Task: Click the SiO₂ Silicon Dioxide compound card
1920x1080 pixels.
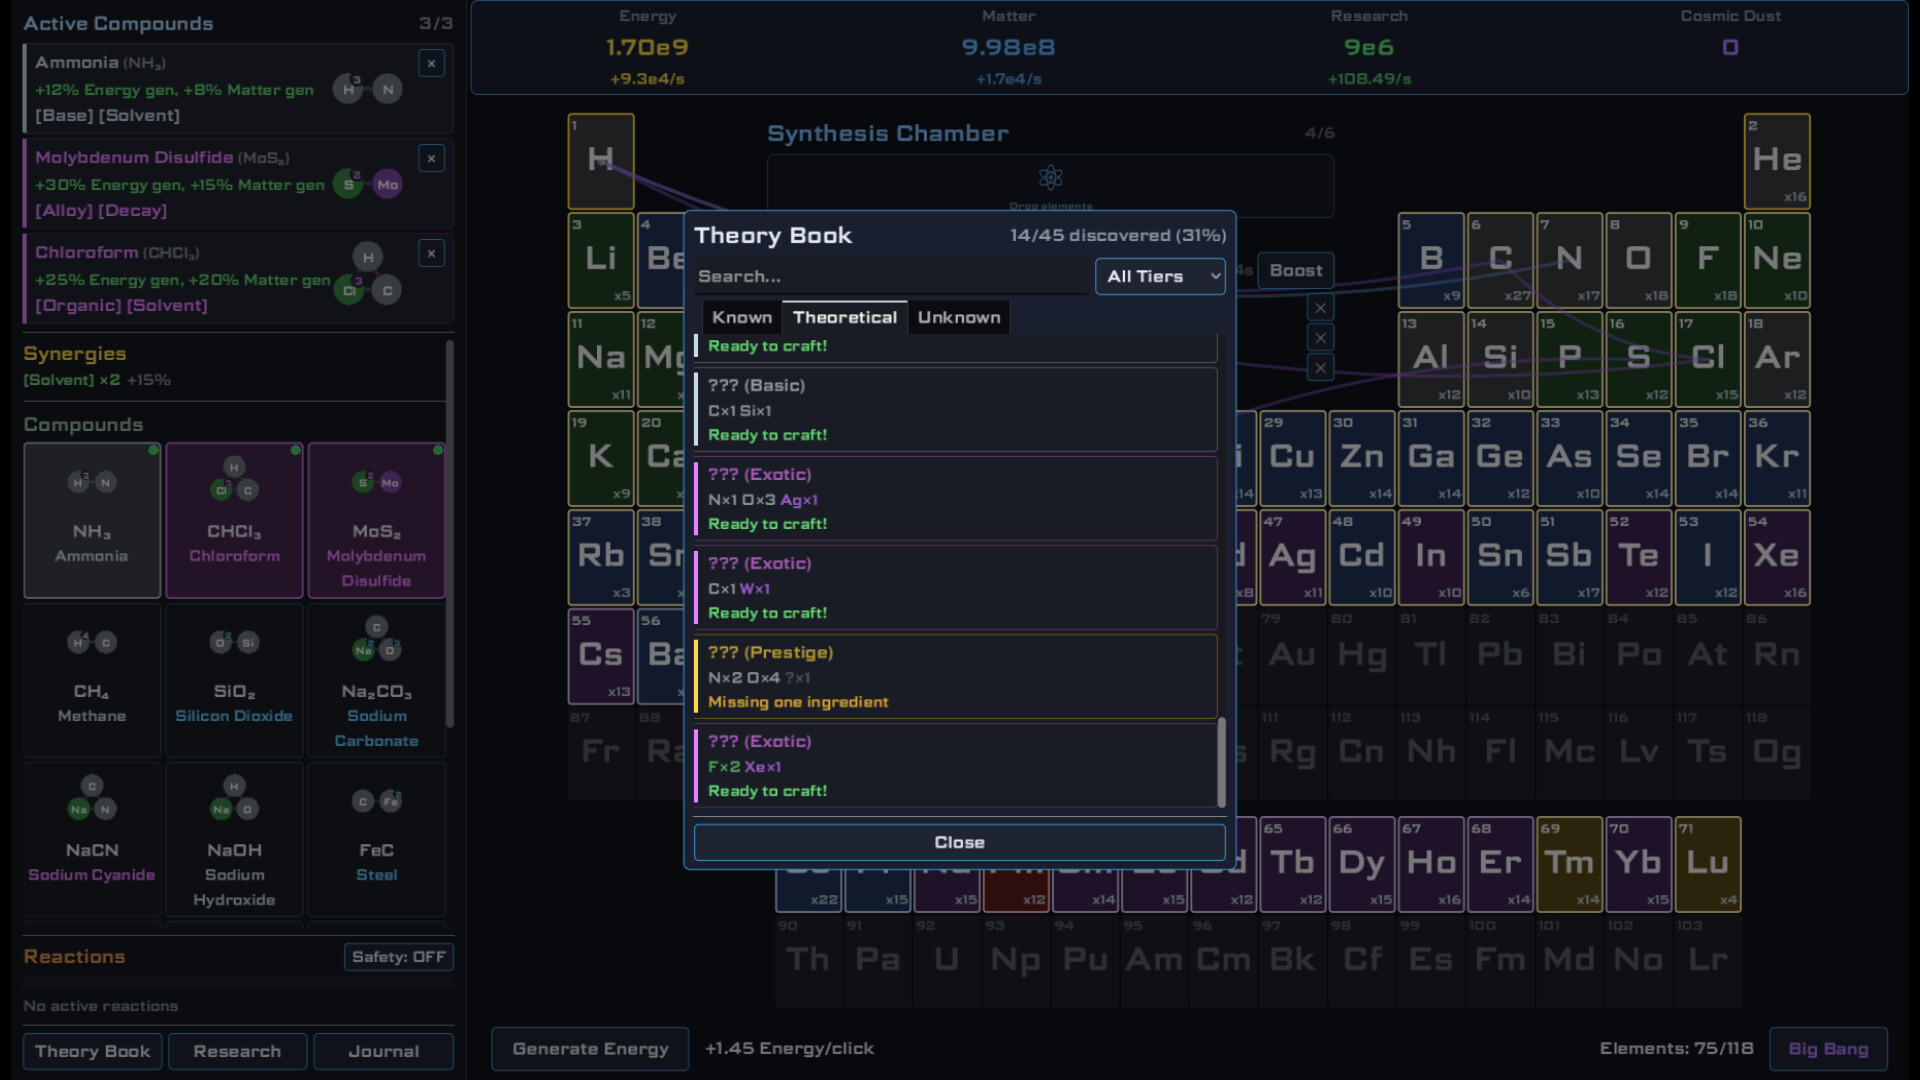Action: coord(234,680)
